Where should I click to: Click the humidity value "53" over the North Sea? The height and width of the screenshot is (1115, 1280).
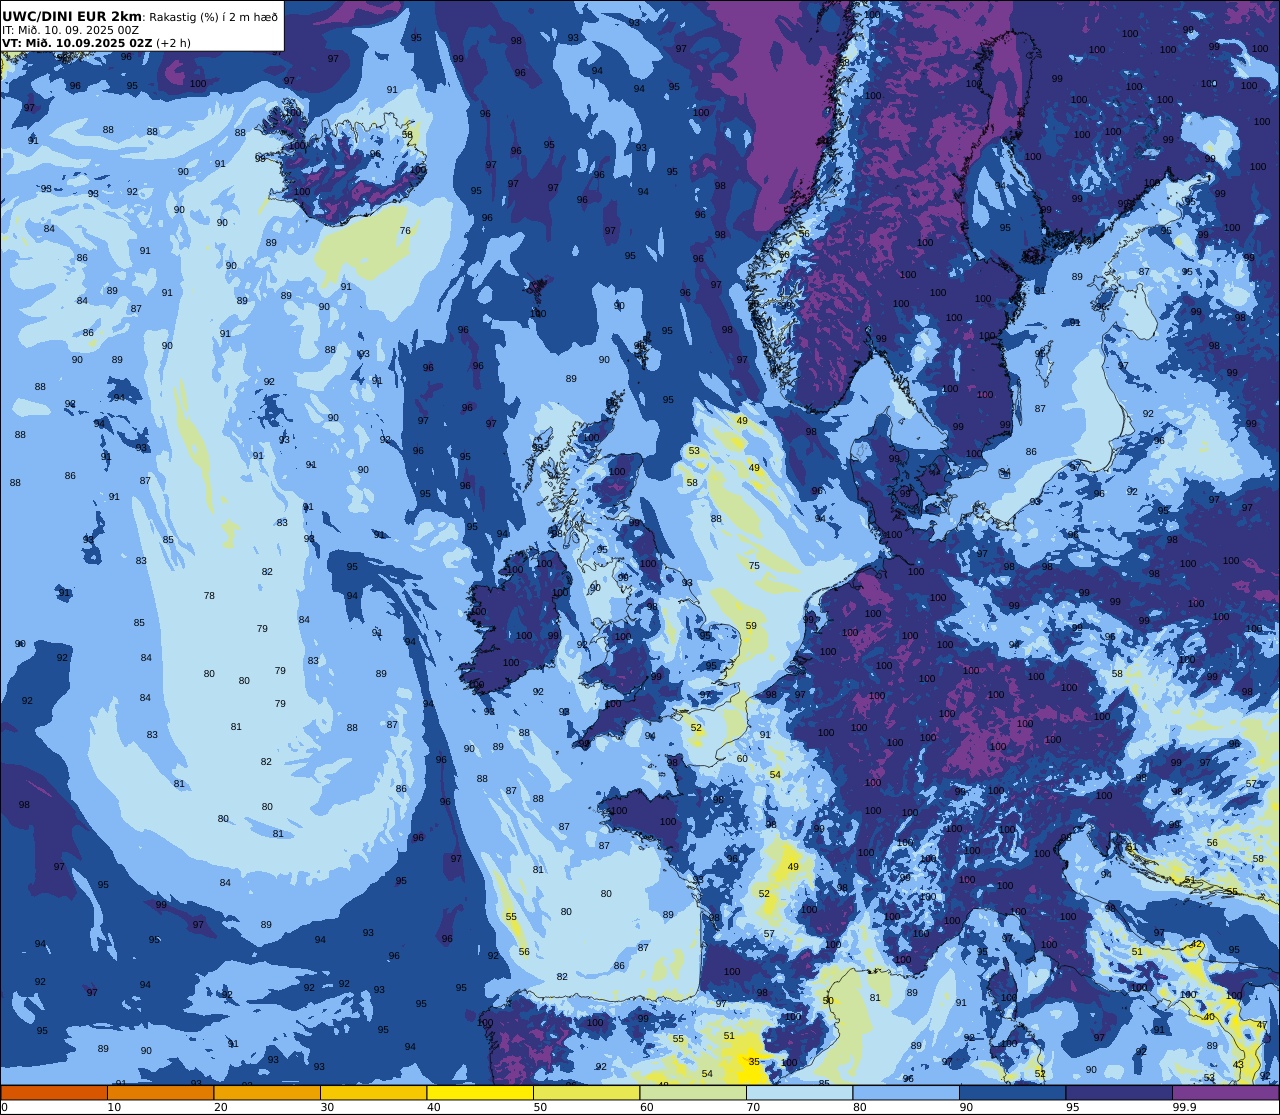[694, 451]
